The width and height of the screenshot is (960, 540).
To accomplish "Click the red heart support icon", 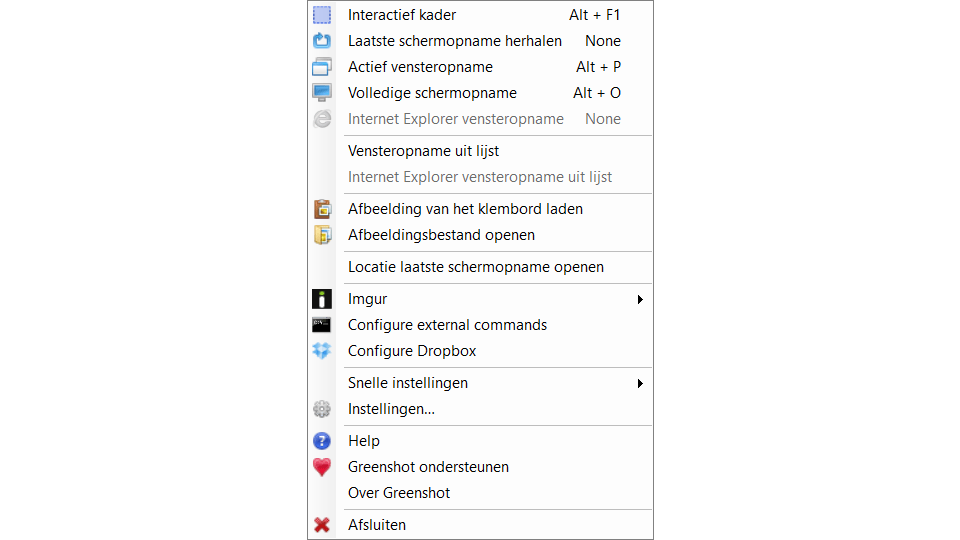I will point(322,467).
